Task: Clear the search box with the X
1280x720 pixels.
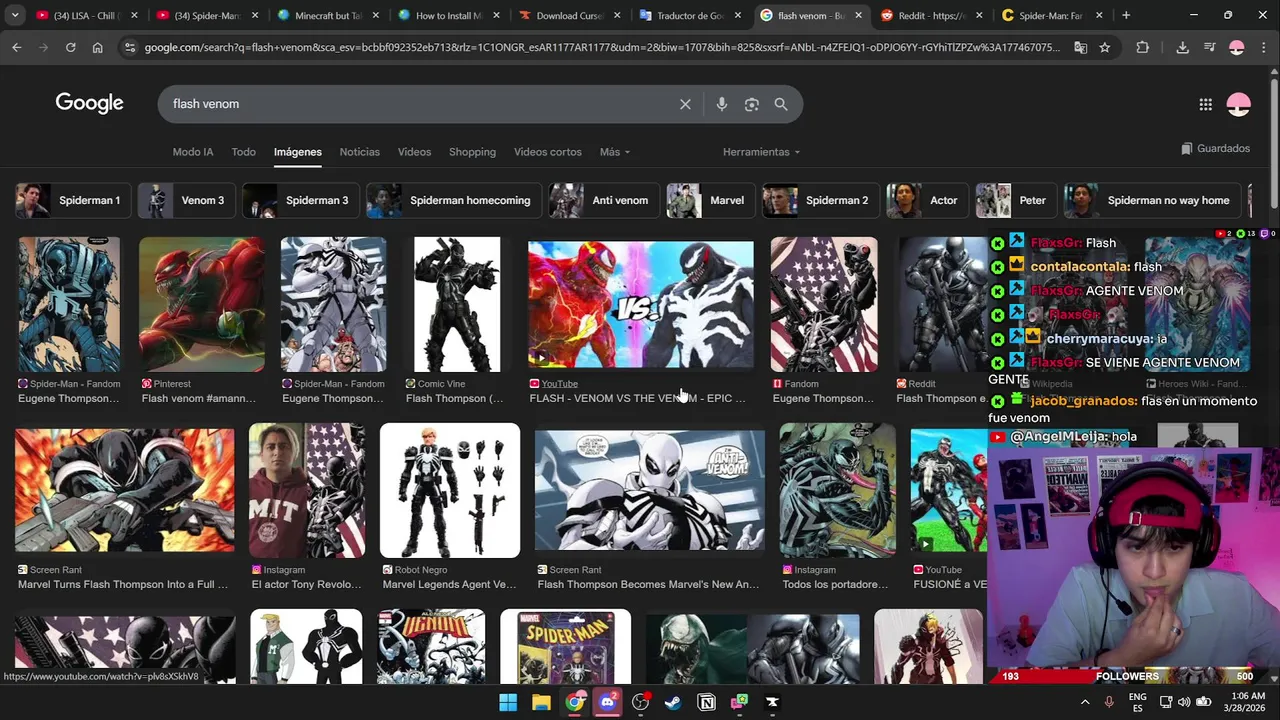Action: click(685, 104)
